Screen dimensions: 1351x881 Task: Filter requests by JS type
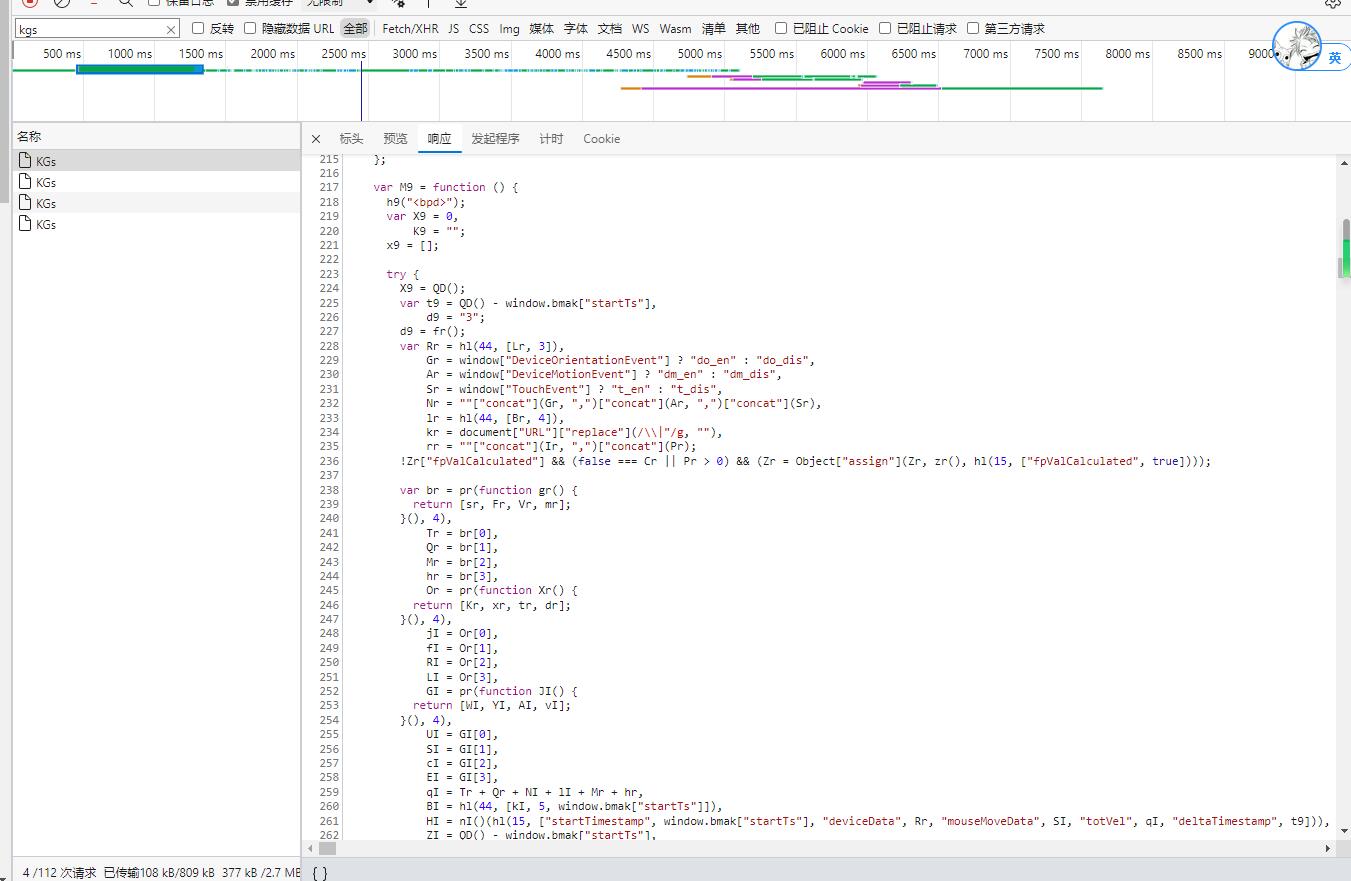454,29
